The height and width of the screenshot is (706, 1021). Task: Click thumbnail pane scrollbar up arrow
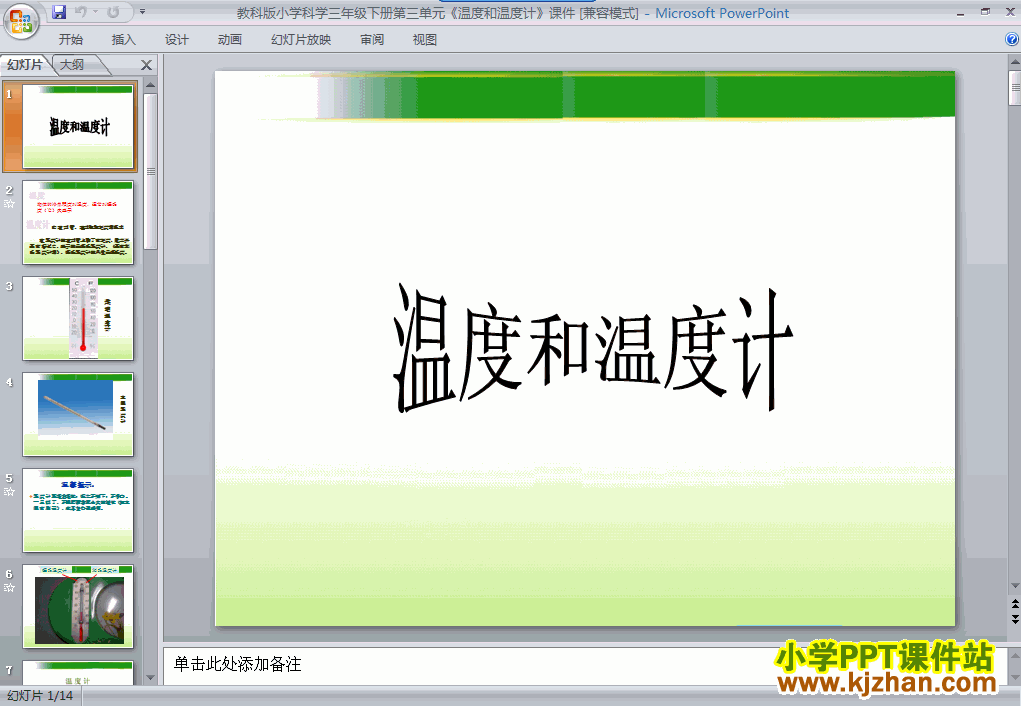point(150,85)
